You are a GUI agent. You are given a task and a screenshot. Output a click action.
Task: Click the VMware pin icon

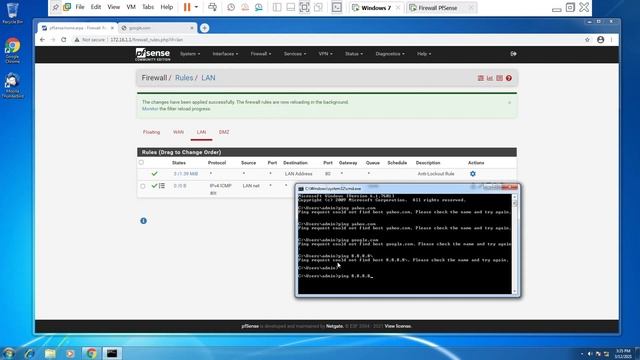click(x=56, y=7)
